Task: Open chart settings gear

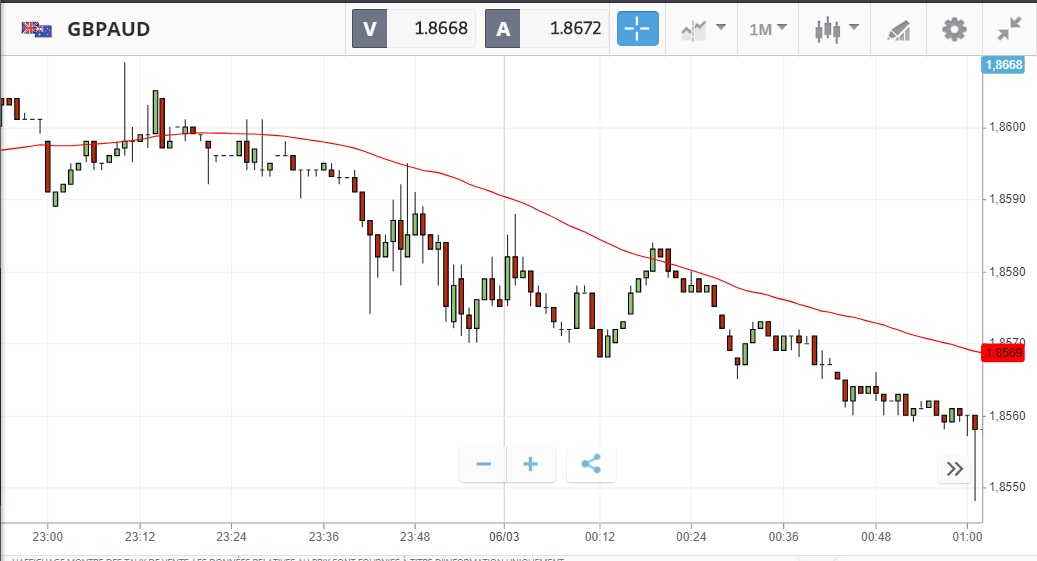Action: pyautogui.click(x=954, y=29)
